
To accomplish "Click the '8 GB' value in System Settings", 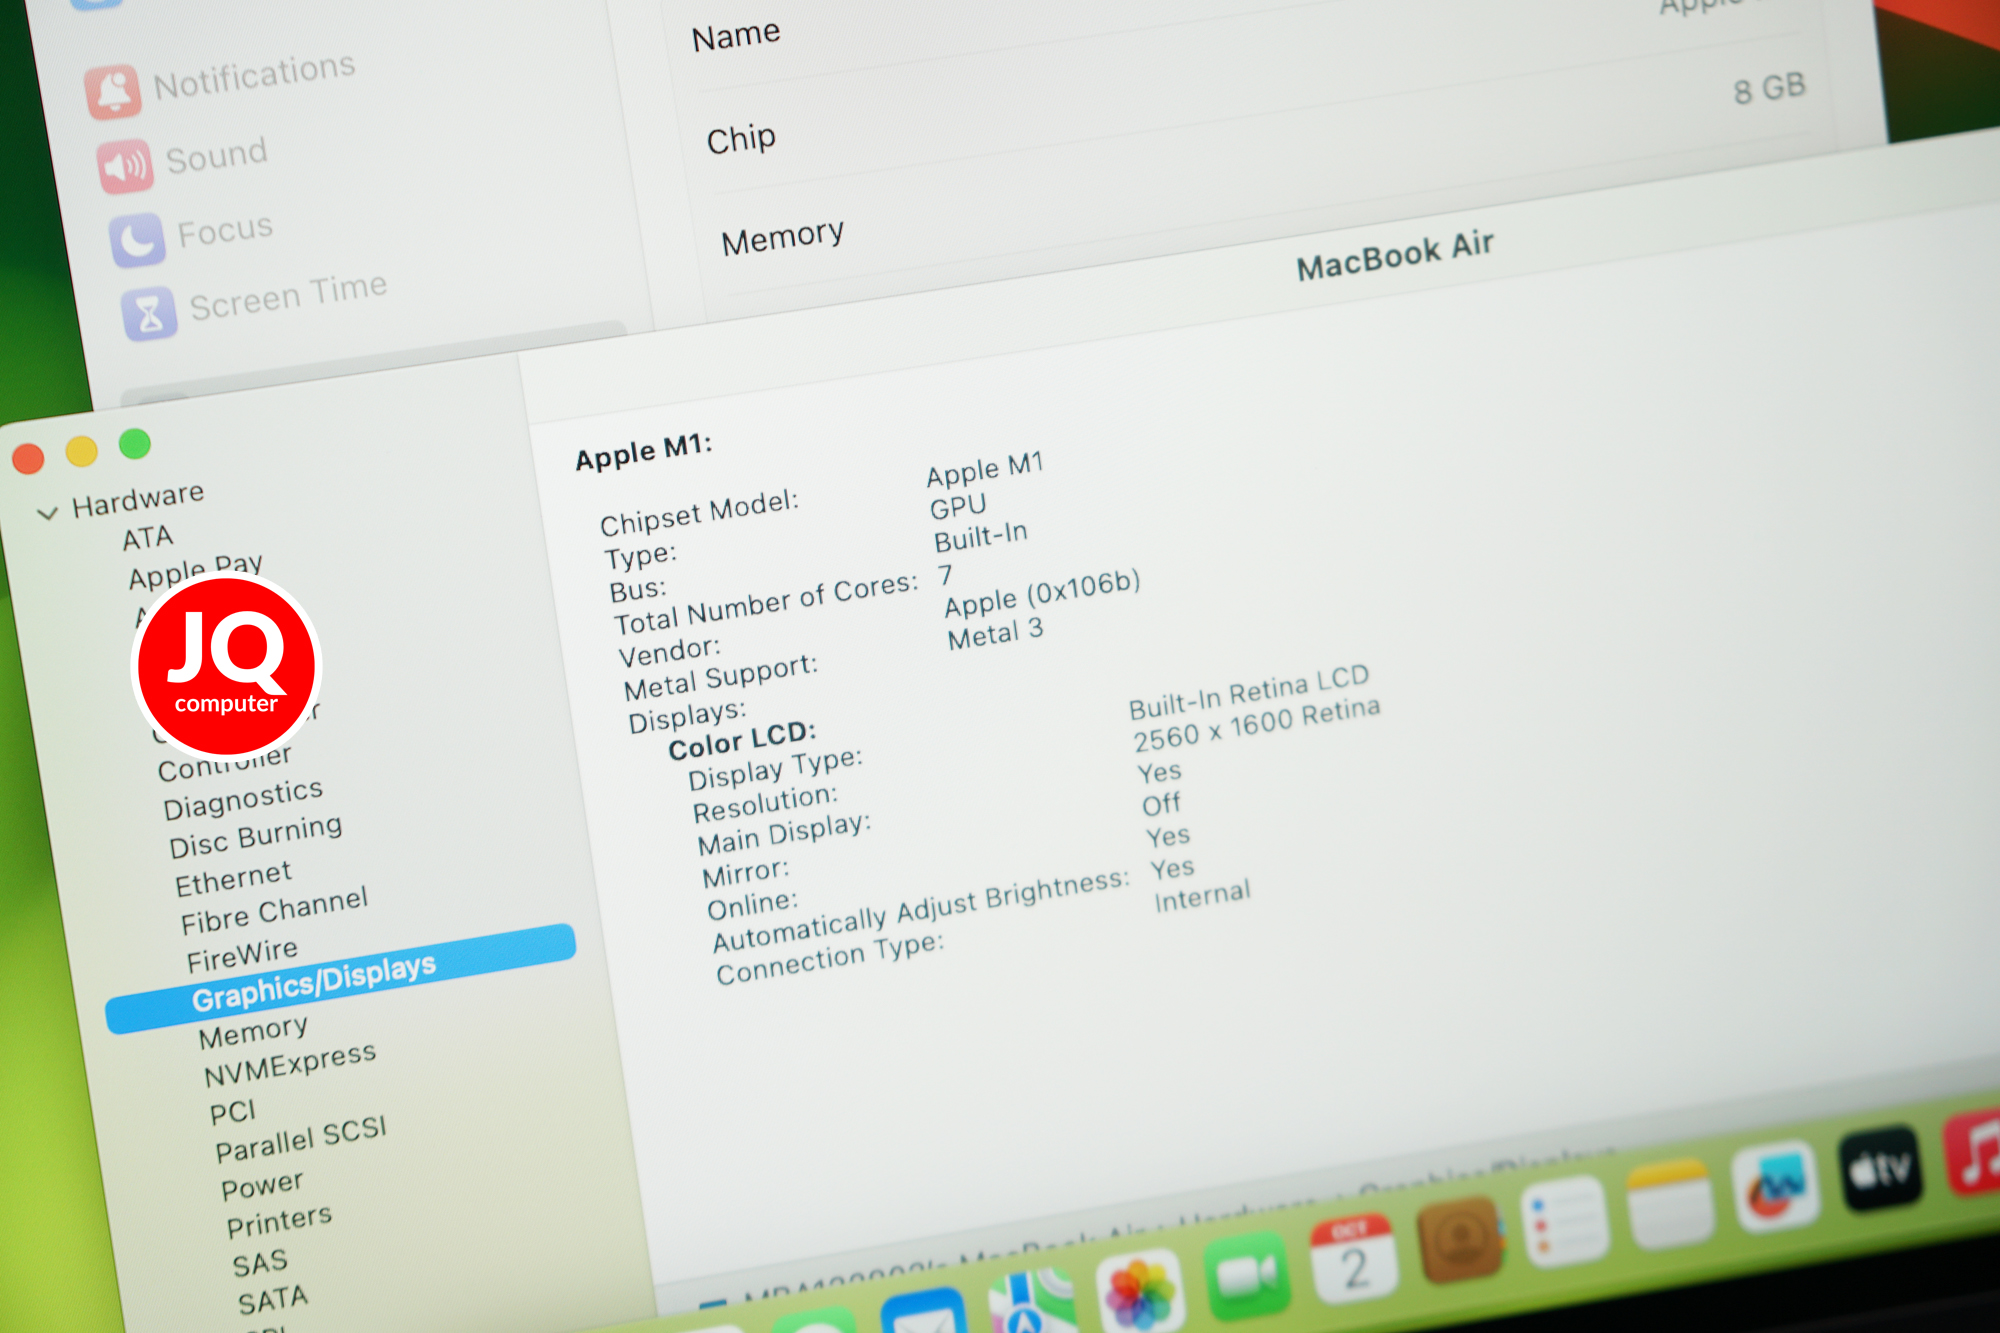I will 1770,89.
